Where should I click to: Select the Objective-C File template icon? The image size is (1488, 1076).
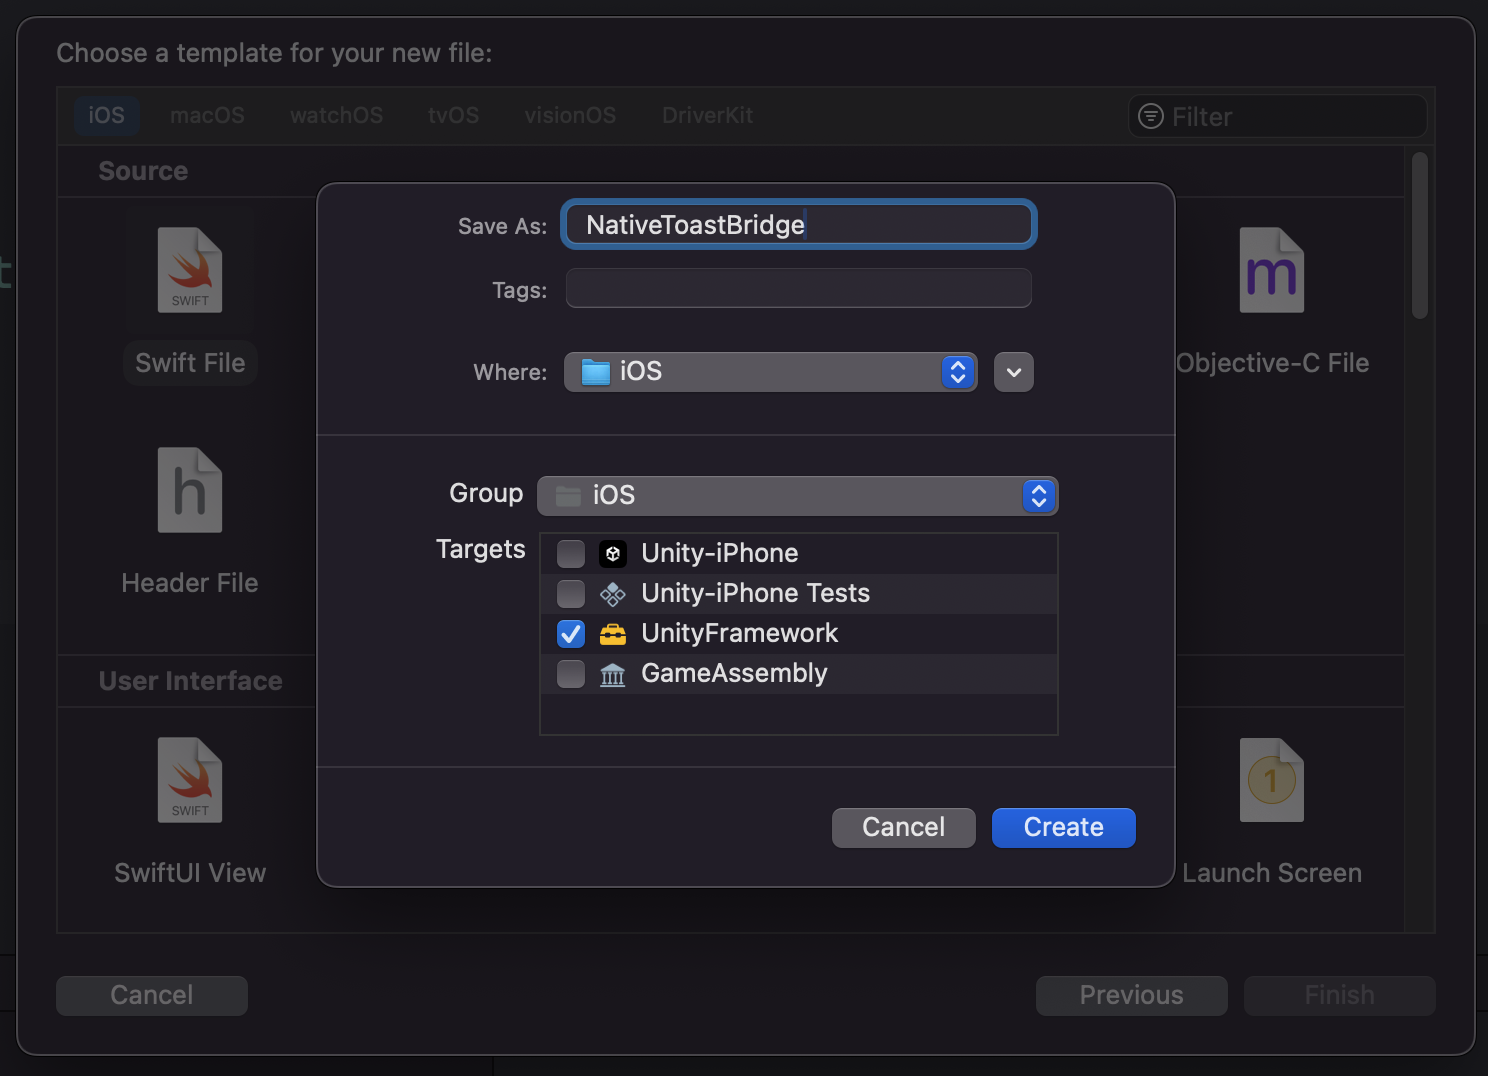(1272, 271)
